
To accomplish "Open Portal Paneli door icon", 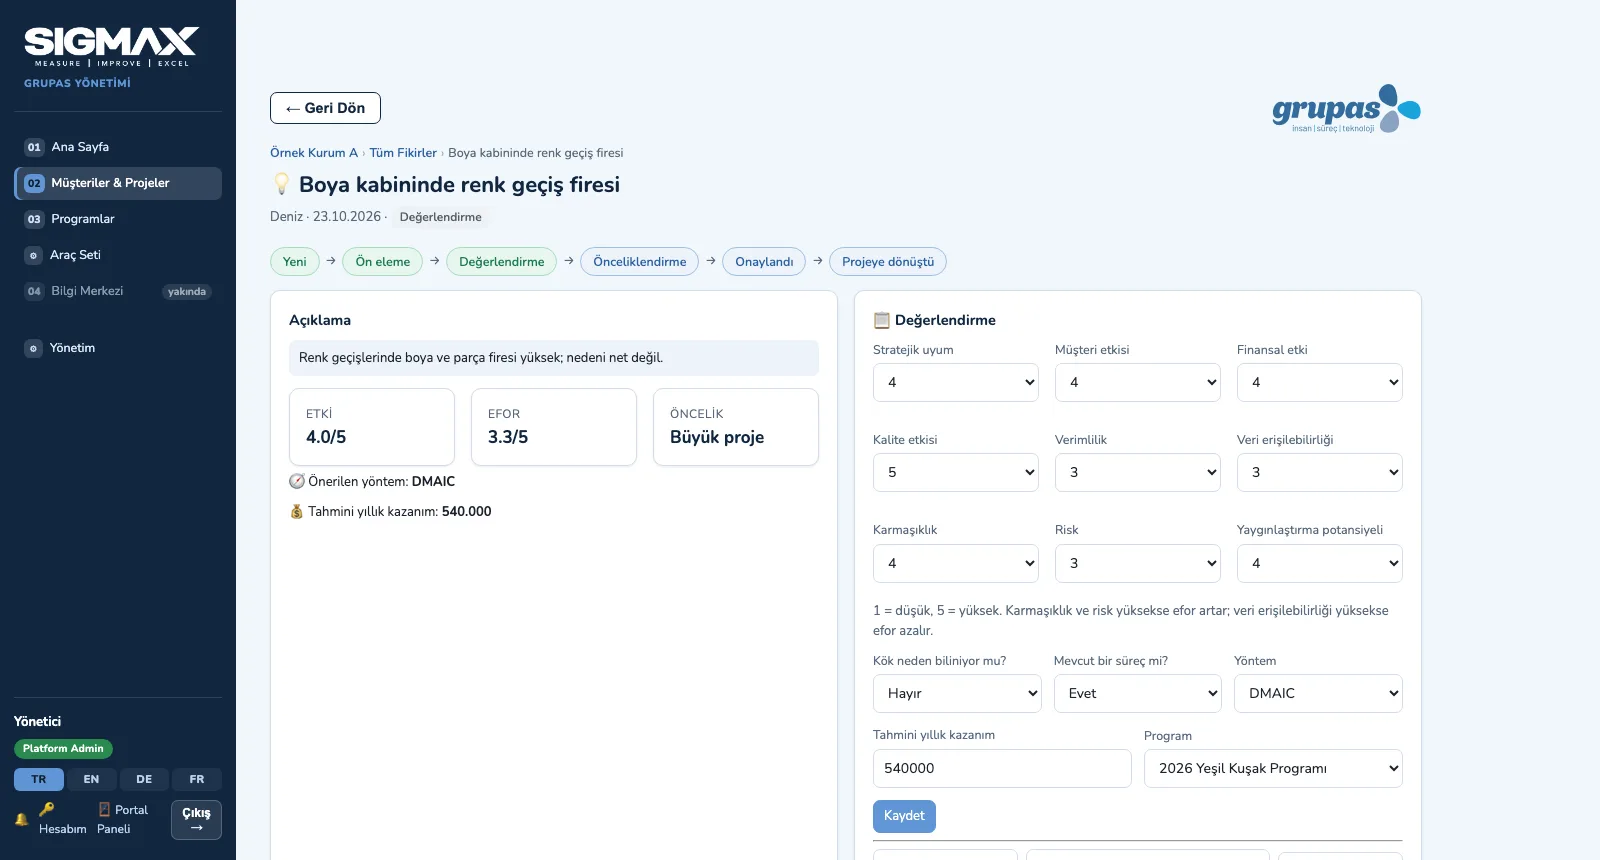I will coord(104,809).
